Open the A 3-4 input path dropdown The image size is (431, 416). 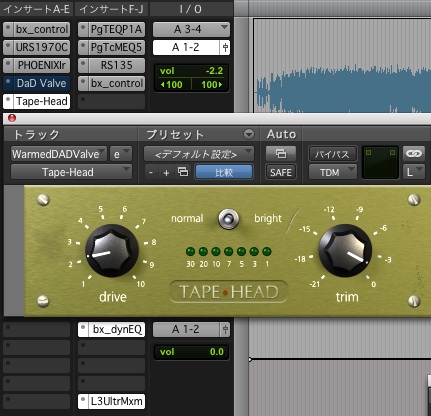(191, 29)
